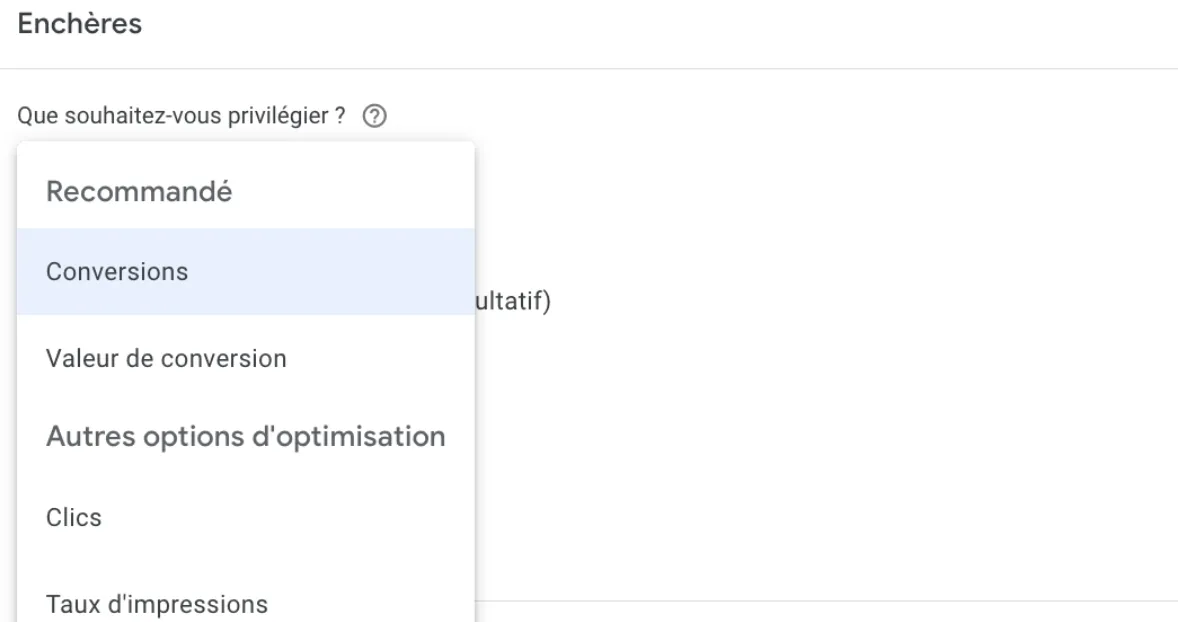Click the Recommandé group label in dropdown

click(x=139, y=192)
